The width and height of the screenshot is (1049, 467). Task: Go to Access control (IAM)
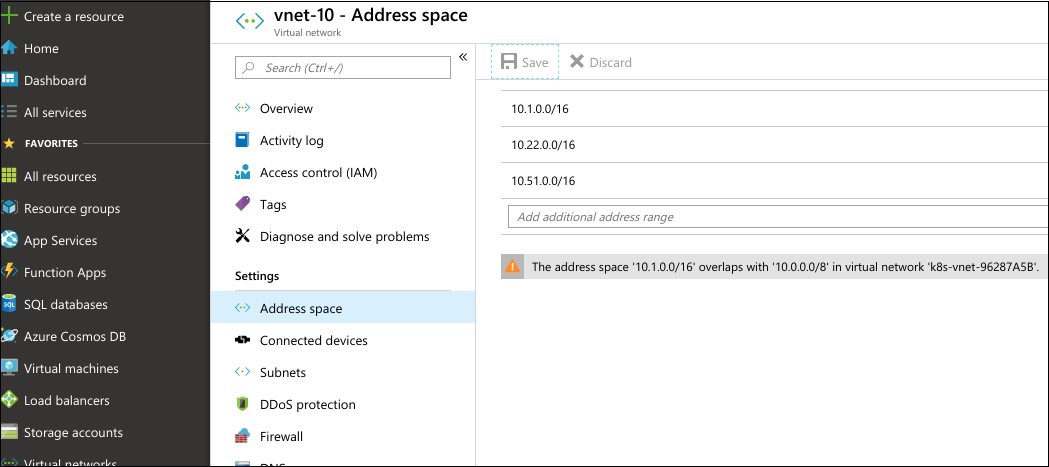coord(317,172)
